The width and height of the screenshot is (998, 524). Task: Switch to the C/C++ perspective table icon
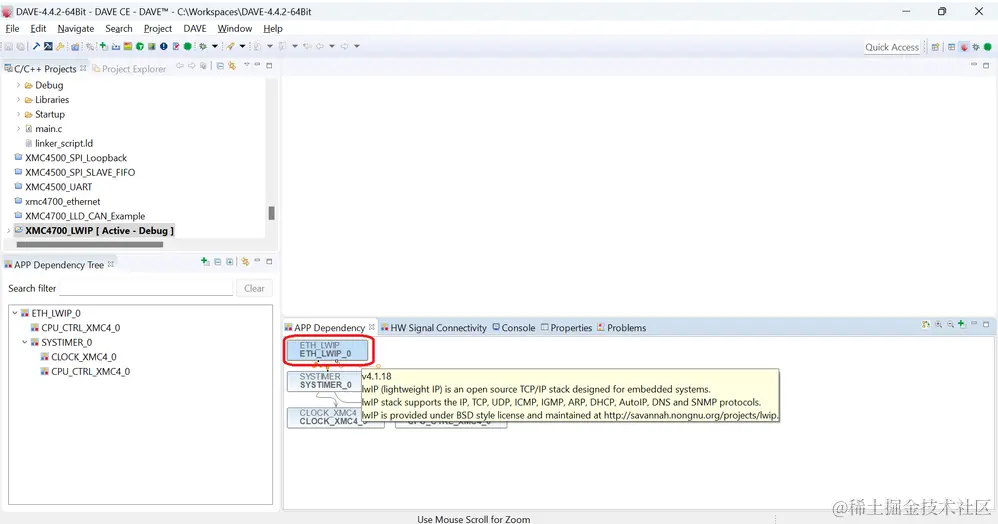coord(952,46)
